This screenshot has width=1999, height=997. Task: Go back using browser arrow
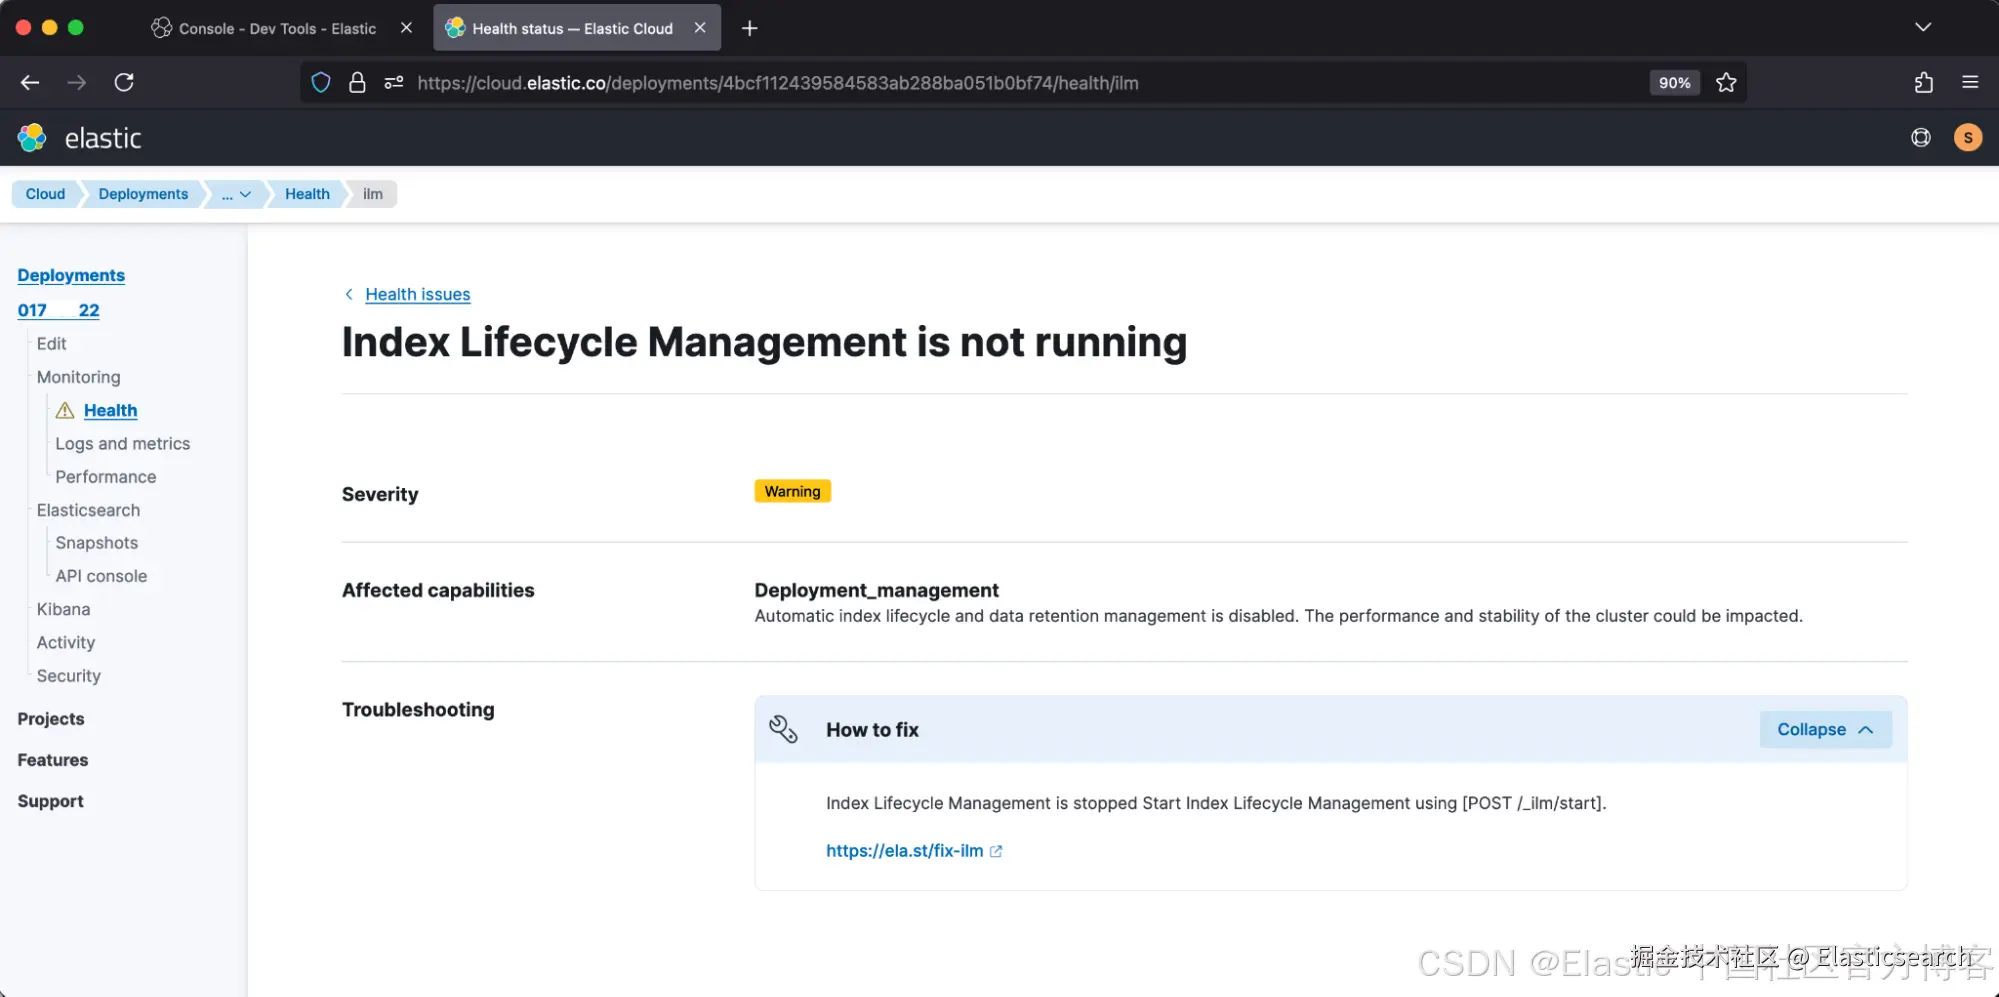pos(30,83)
